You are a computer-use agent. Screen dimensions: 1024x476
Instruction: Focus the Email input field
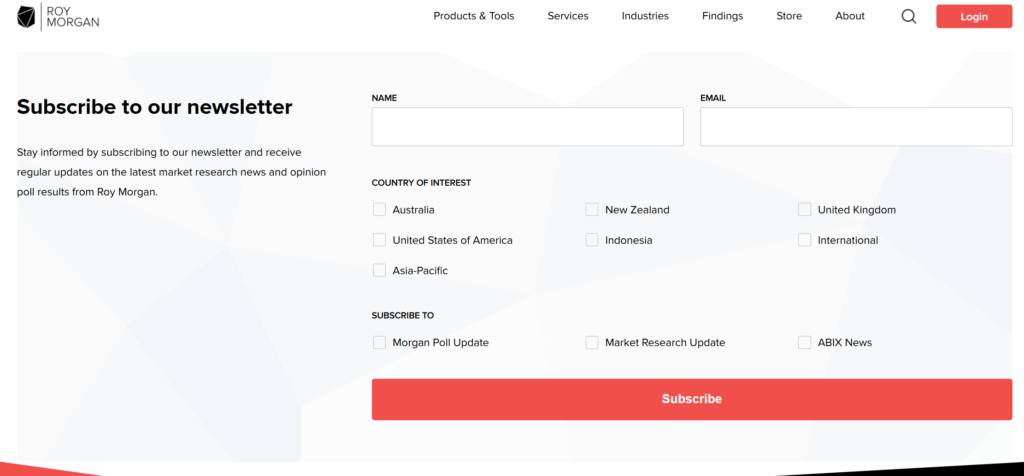pos(856,127)
